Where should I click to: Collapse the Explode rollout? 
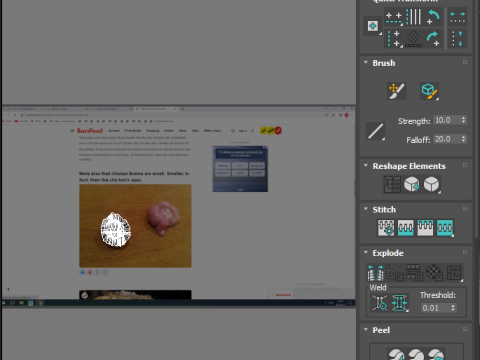(366, 252)
